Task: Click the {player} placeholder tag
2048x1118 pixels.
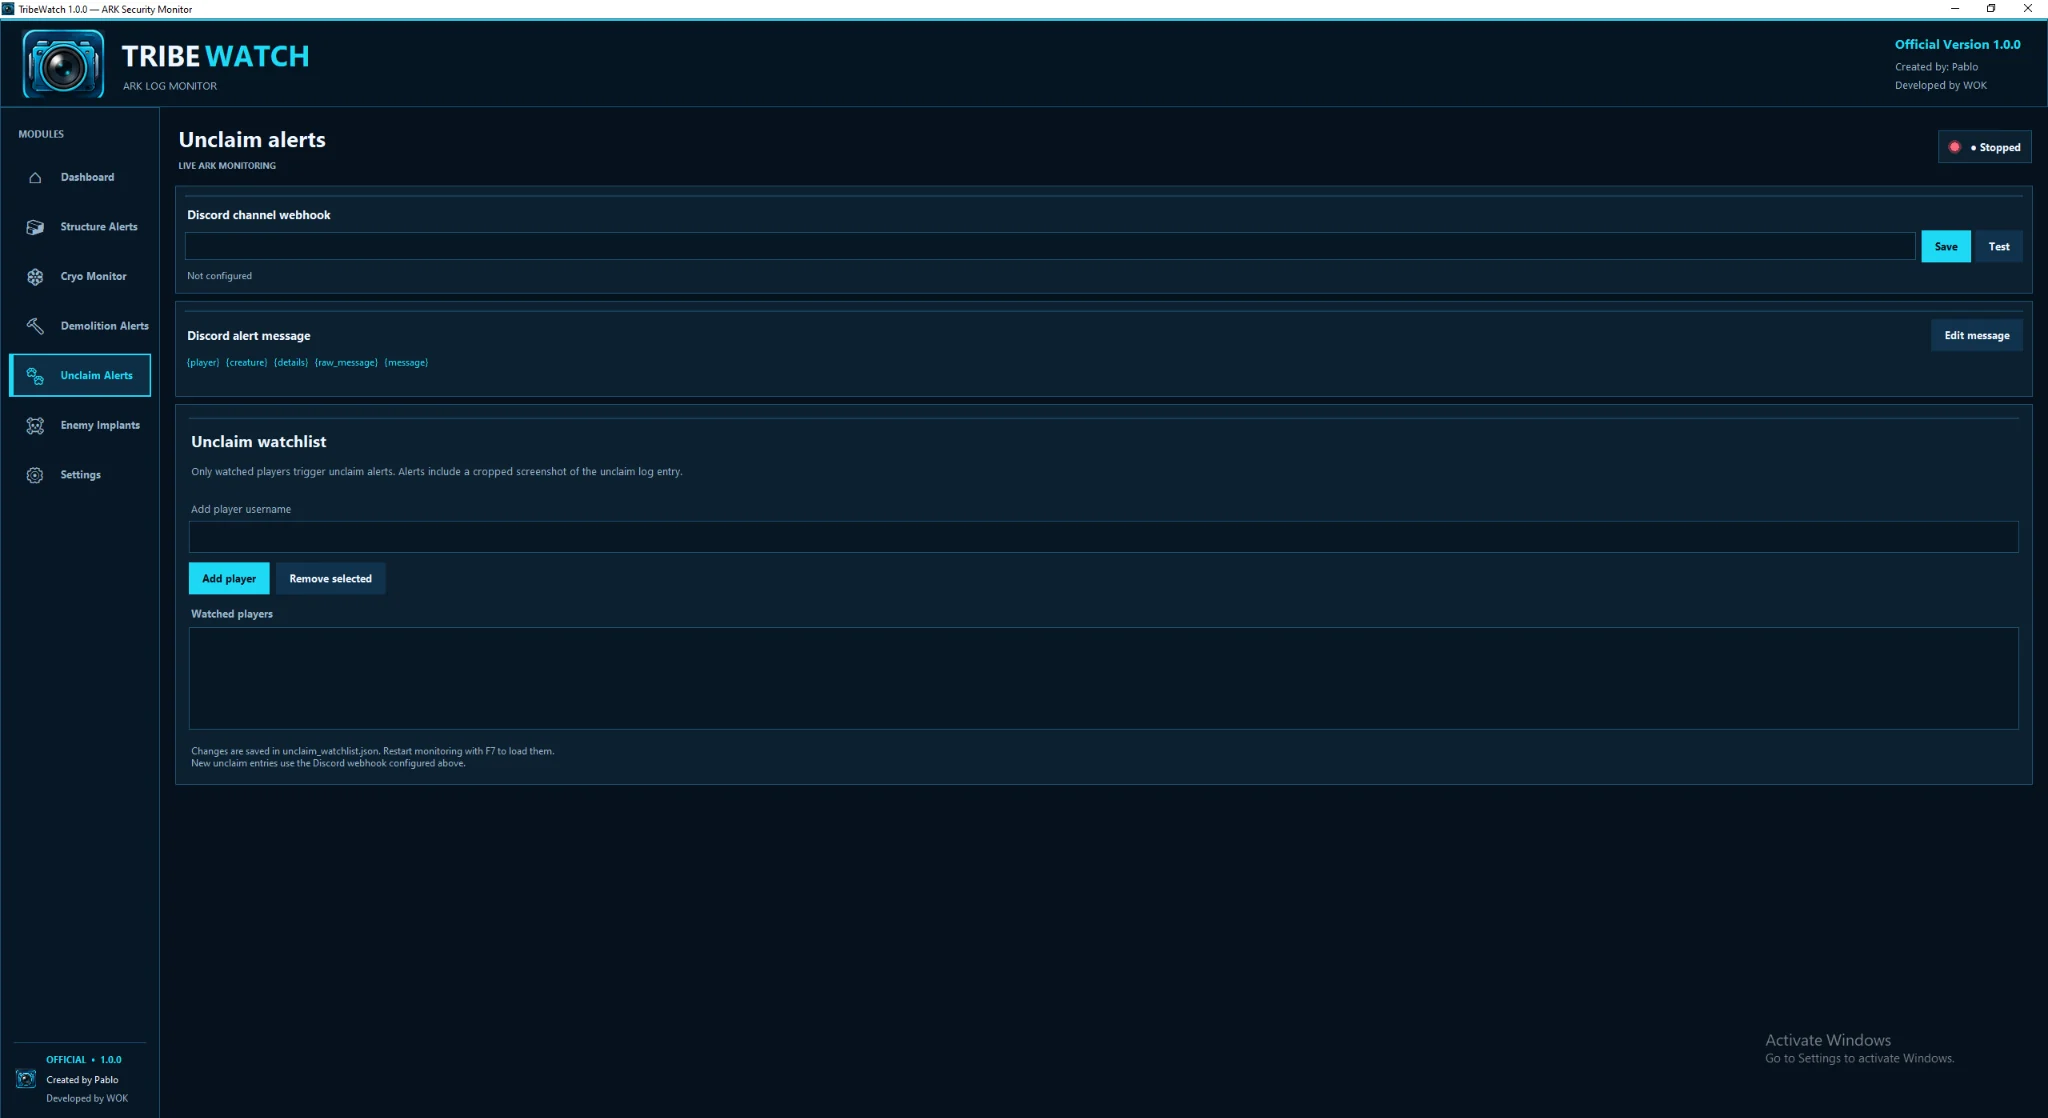Action: pos(203,363)
